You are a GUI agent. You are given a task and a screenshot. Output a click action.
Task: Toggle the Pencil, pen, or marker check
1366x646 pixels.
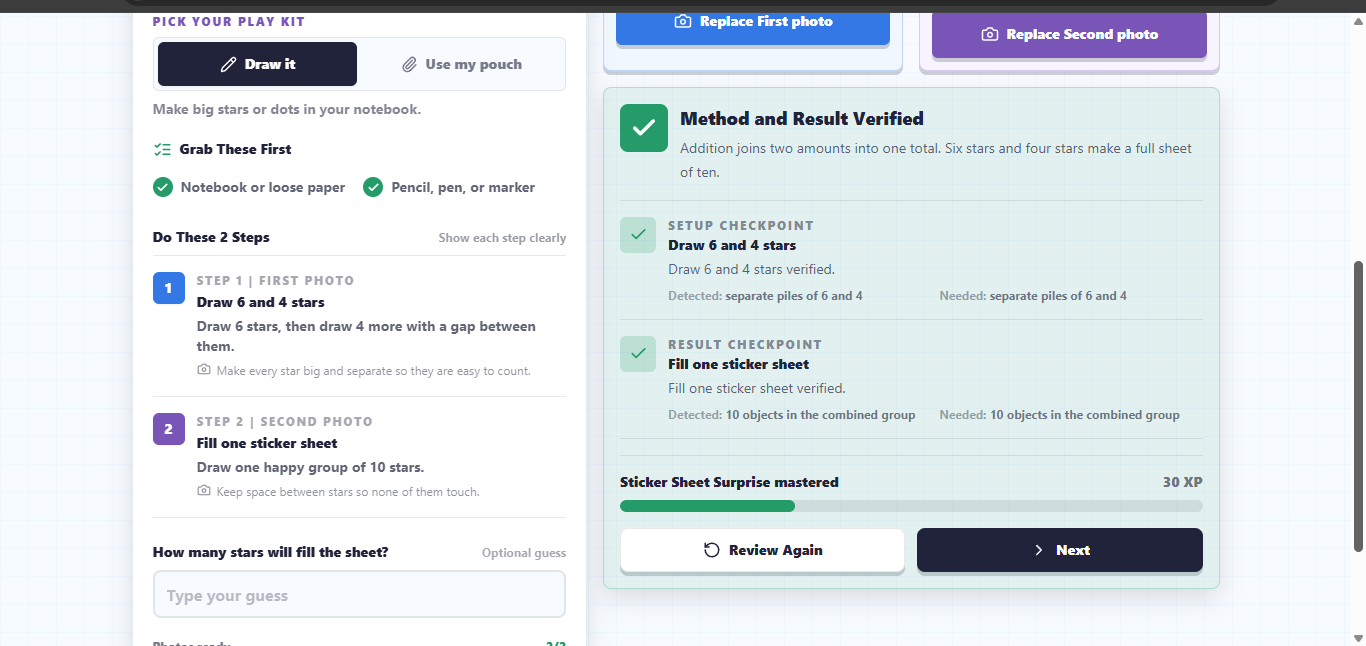(373, 187)
